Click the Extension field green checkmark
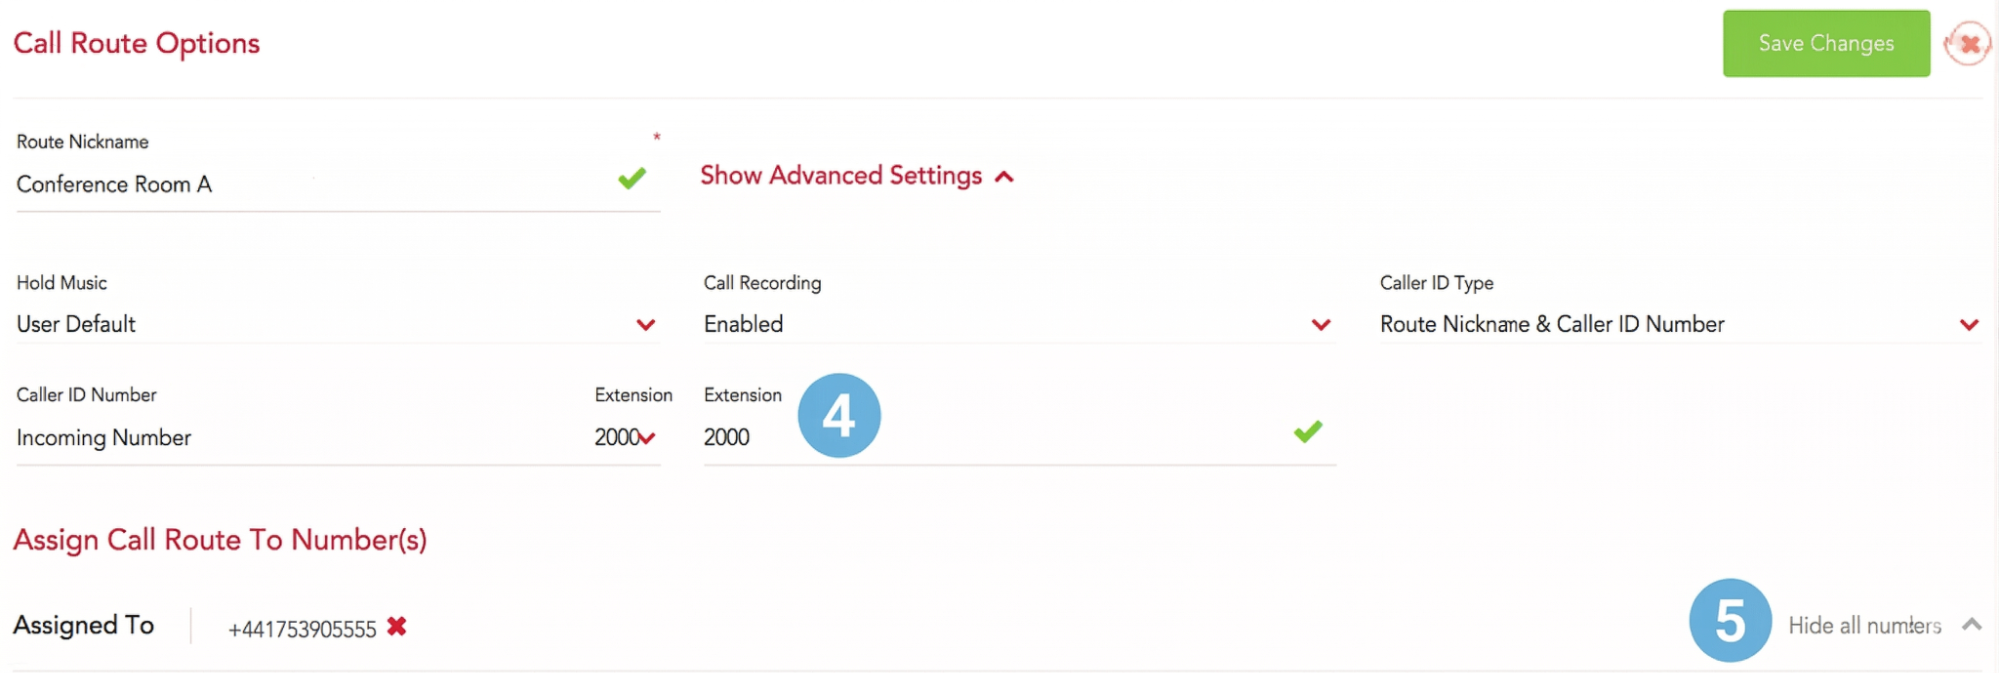Screen dimensions: 1999x674 tap(1308, 432)
